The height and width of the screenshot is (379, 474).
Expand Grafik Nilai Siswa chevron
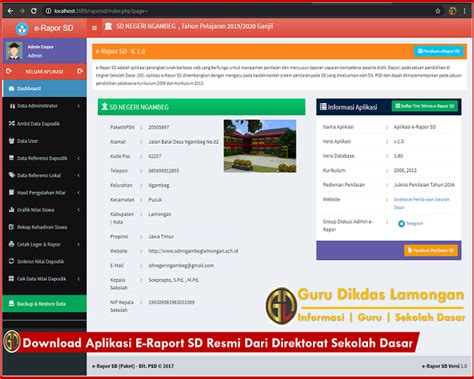[79, 210]
